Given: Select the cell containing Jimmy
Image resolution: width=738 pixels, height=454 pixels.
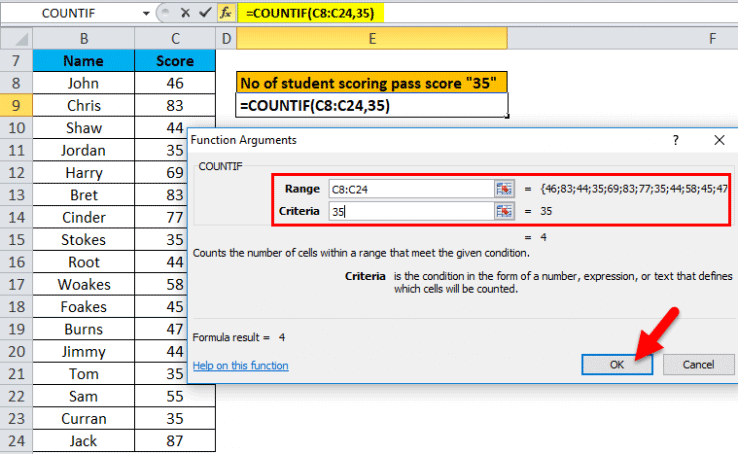Looking at the screenshot, I should point(84,351).
